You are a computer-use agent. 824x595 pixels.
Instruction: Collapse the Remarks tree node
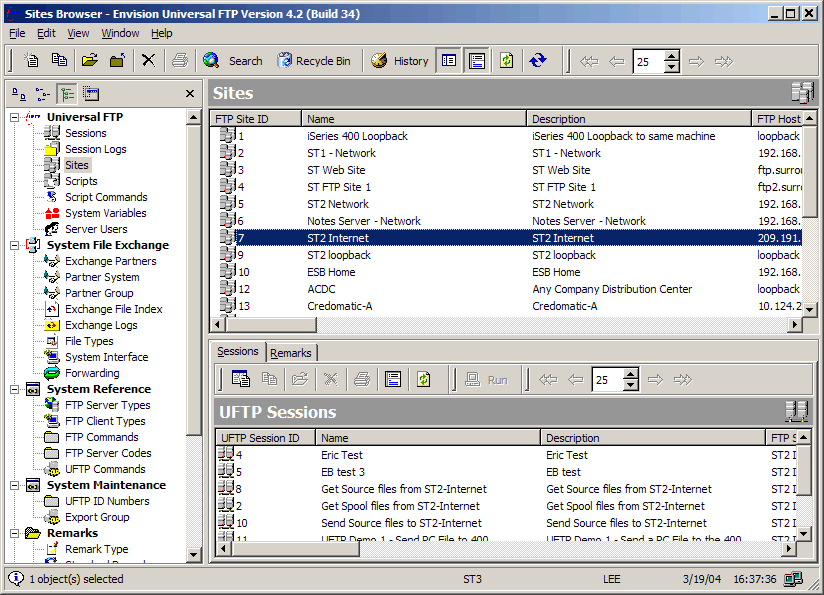point(15,534)
